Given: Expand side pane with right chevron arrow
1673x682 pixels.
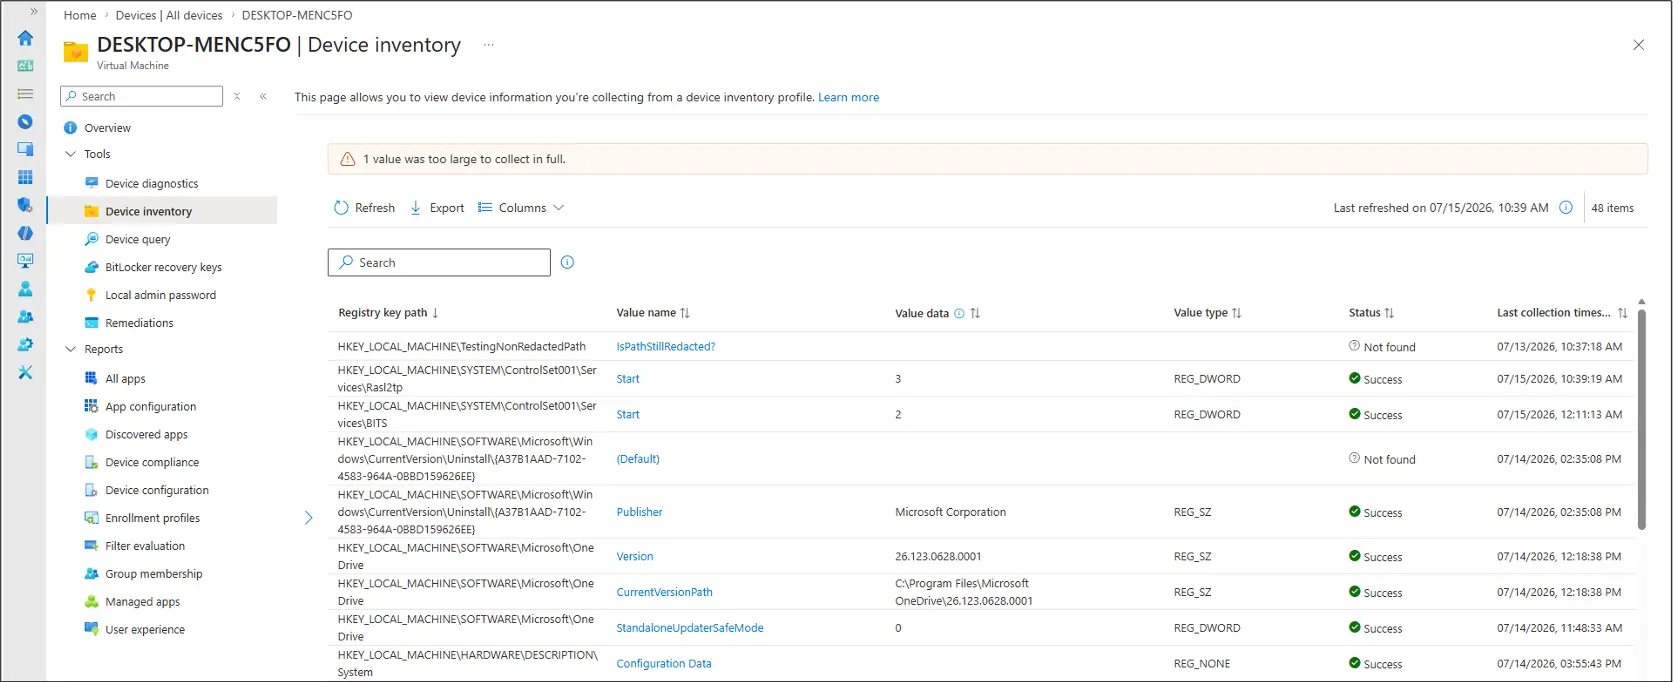Looking at the screenshot, I should [308, 518].
